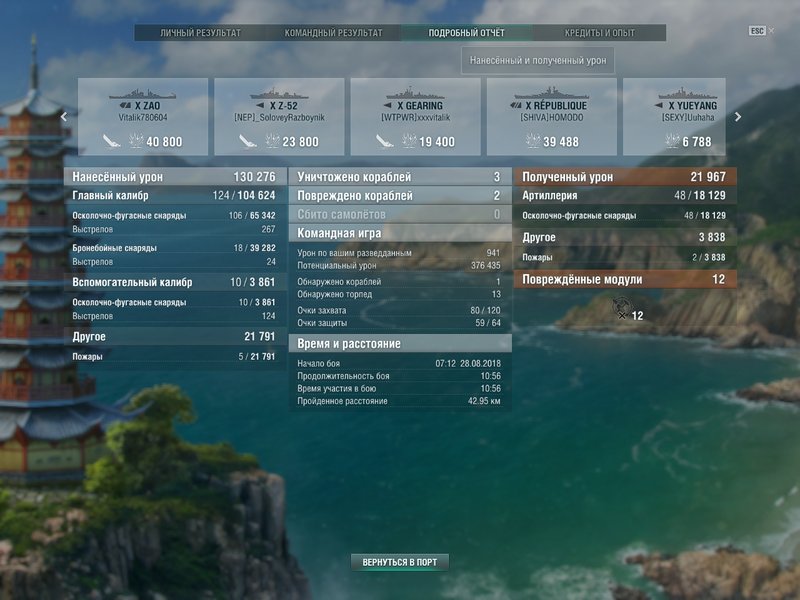Click the Время участия в бою row
This screenshot has width=800, height=600.
point(400,388)
